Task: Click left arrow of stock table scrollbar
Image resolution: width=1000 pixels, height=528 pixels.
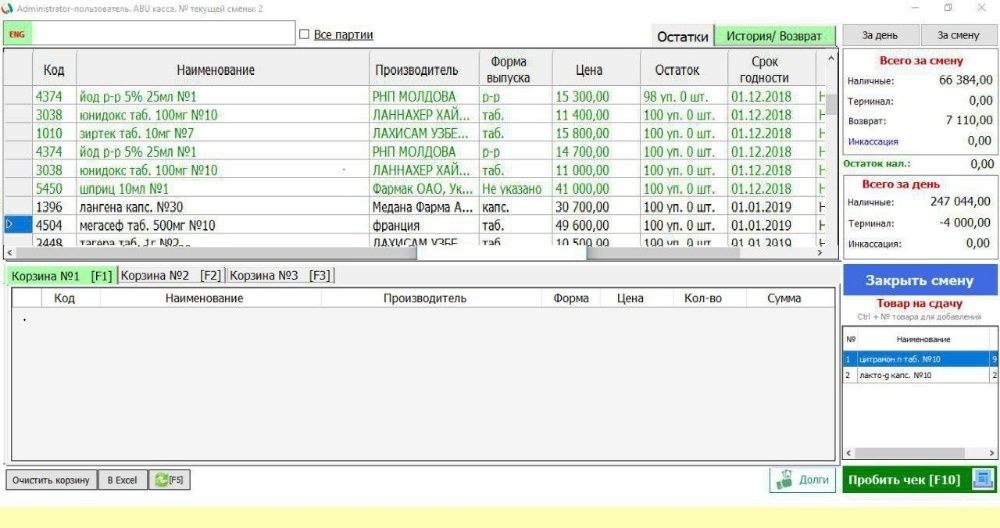Action: pos(10,253)
